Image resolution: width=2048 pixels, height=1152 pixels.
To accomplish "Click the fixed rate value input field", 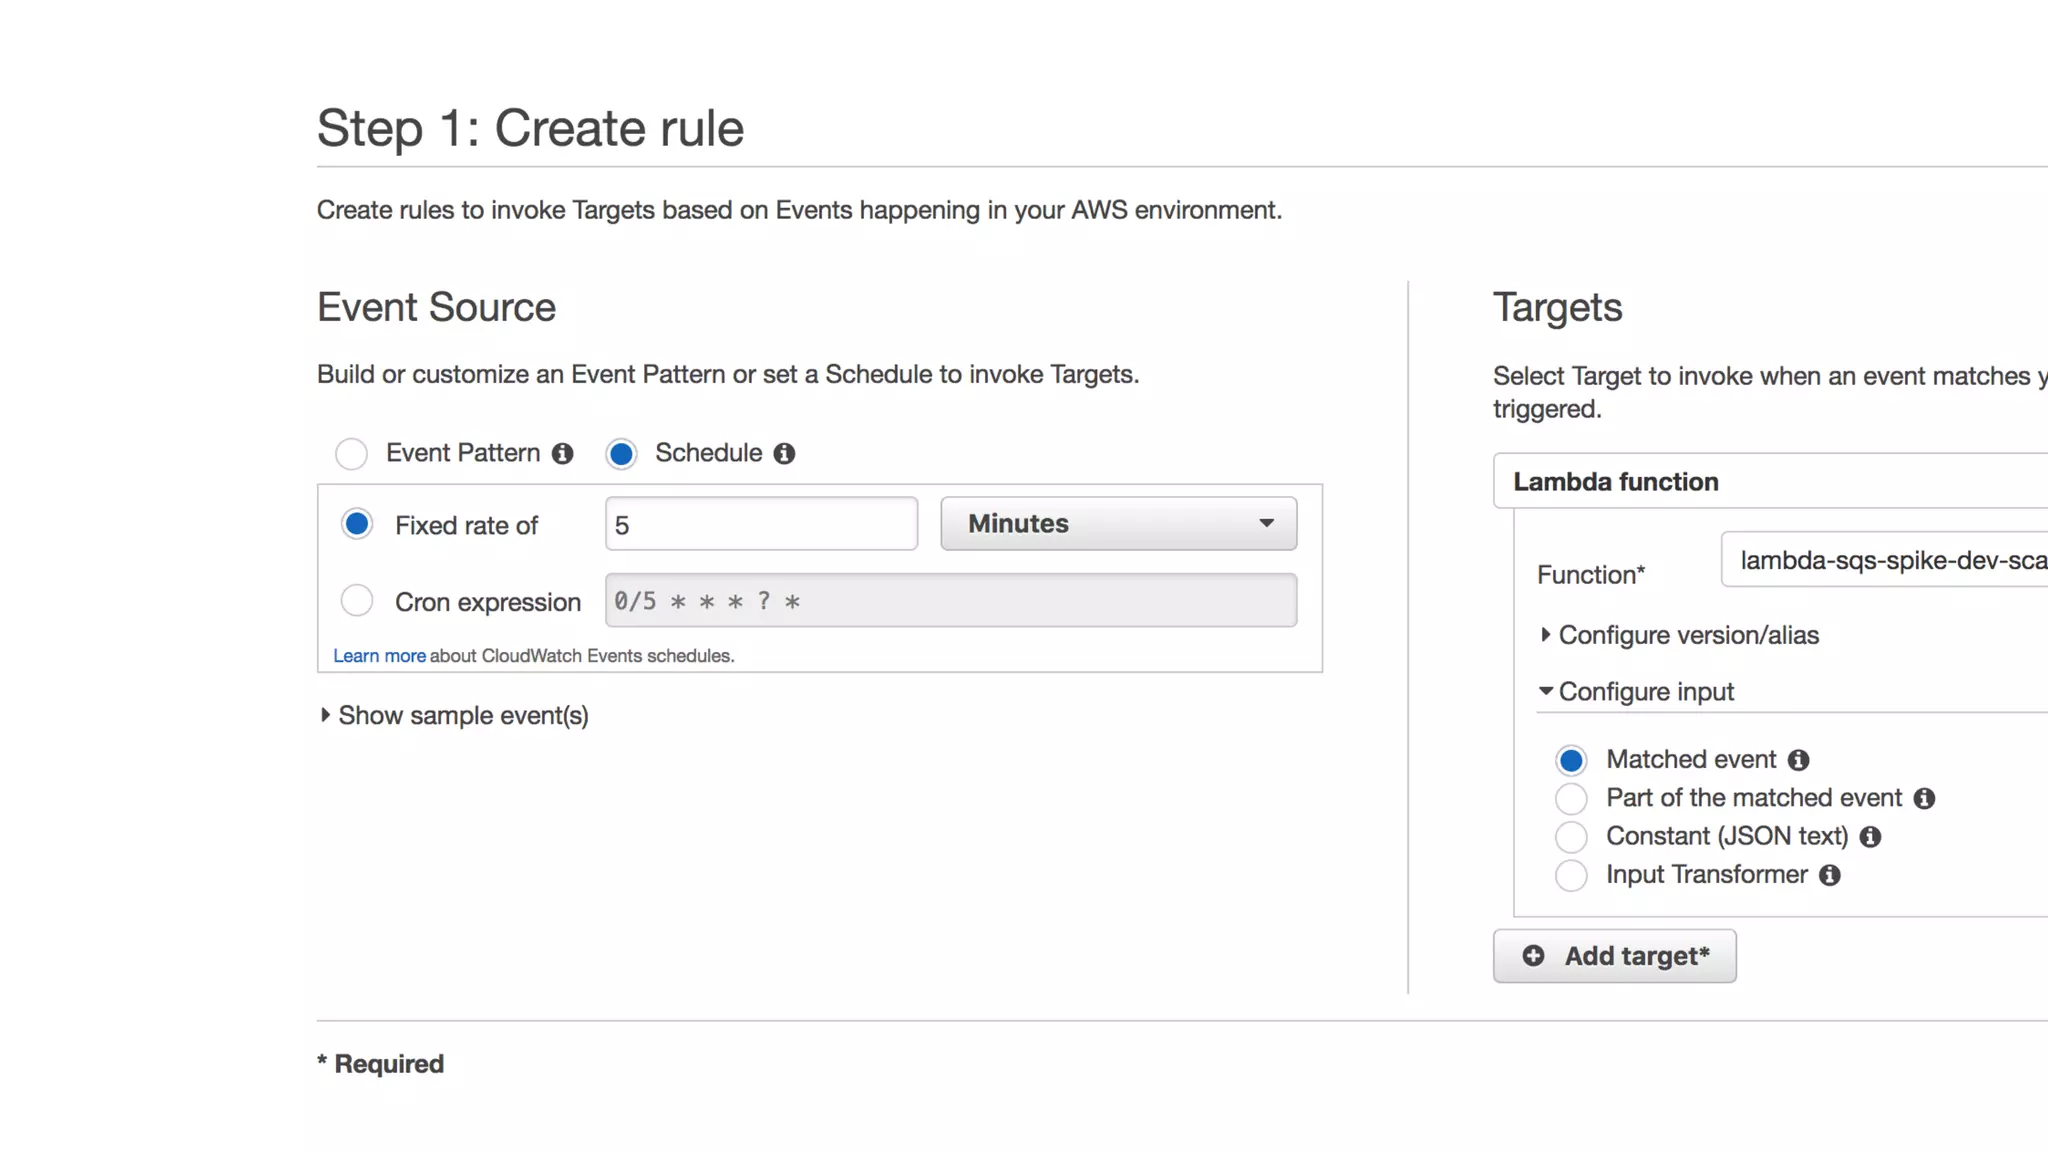I will coord(761,524).
